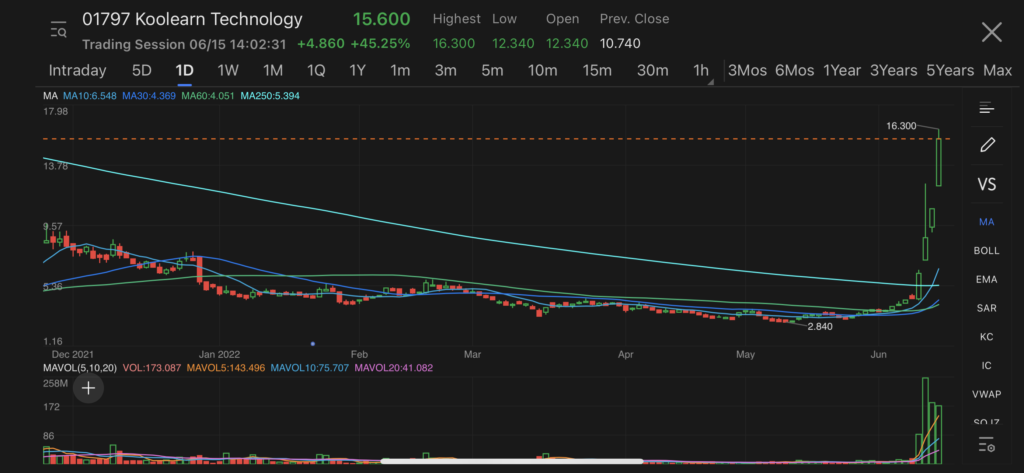Add an indicator with plus button

pos(88,388)
